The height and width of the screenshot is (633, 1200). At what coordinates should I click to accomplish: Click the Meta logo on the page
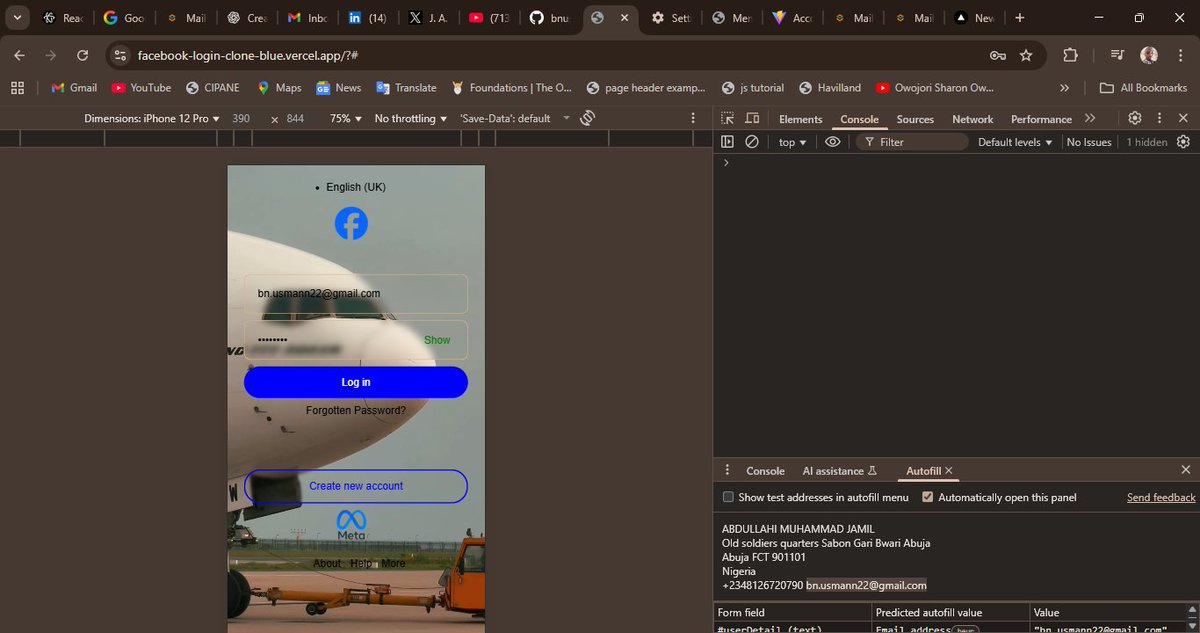pos(351,525)
